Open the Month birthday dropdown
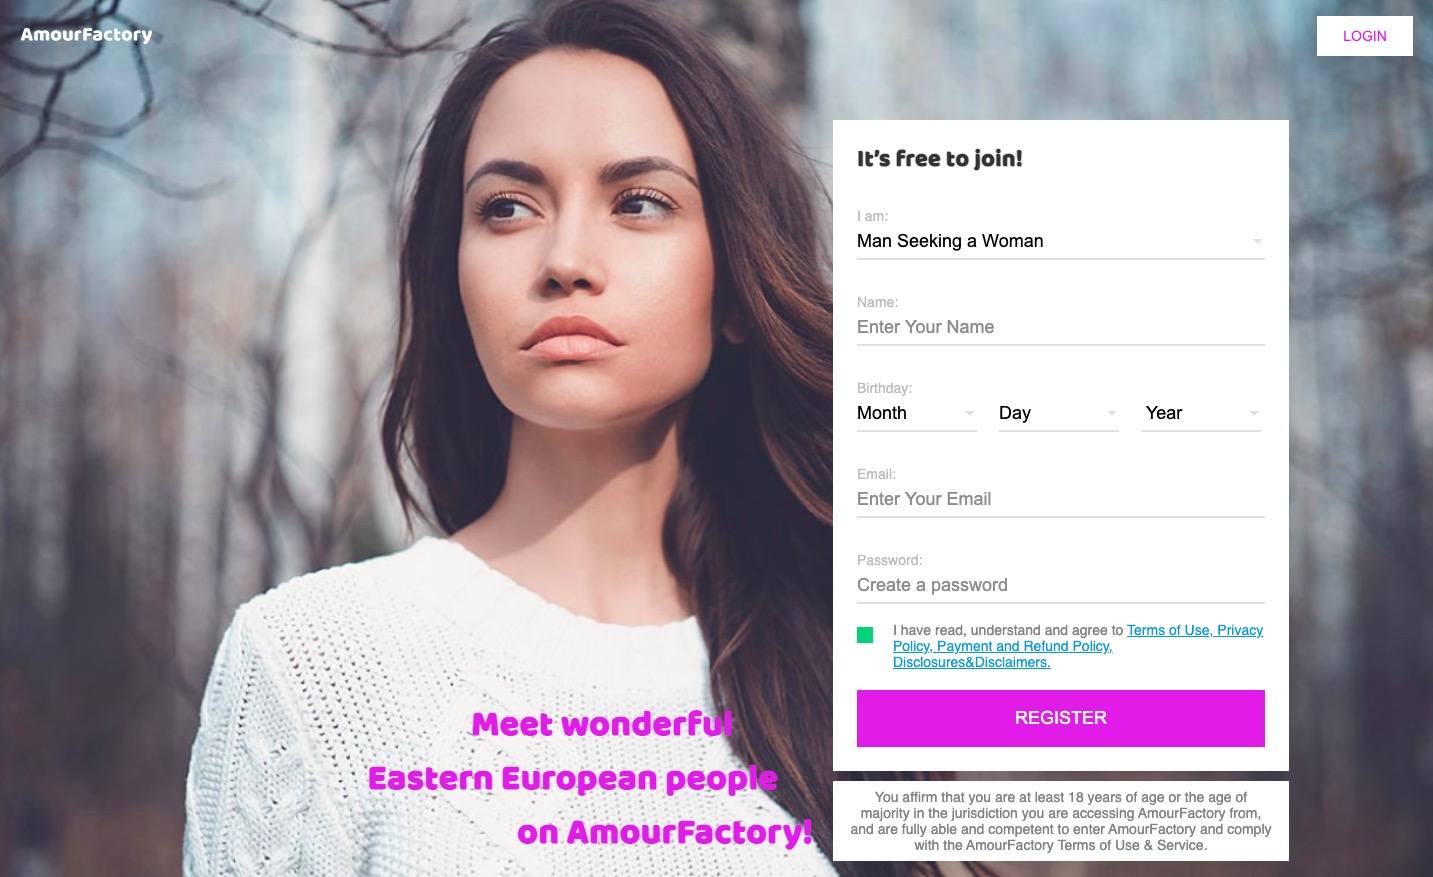 pyautogui.click(x=916, y=413)
